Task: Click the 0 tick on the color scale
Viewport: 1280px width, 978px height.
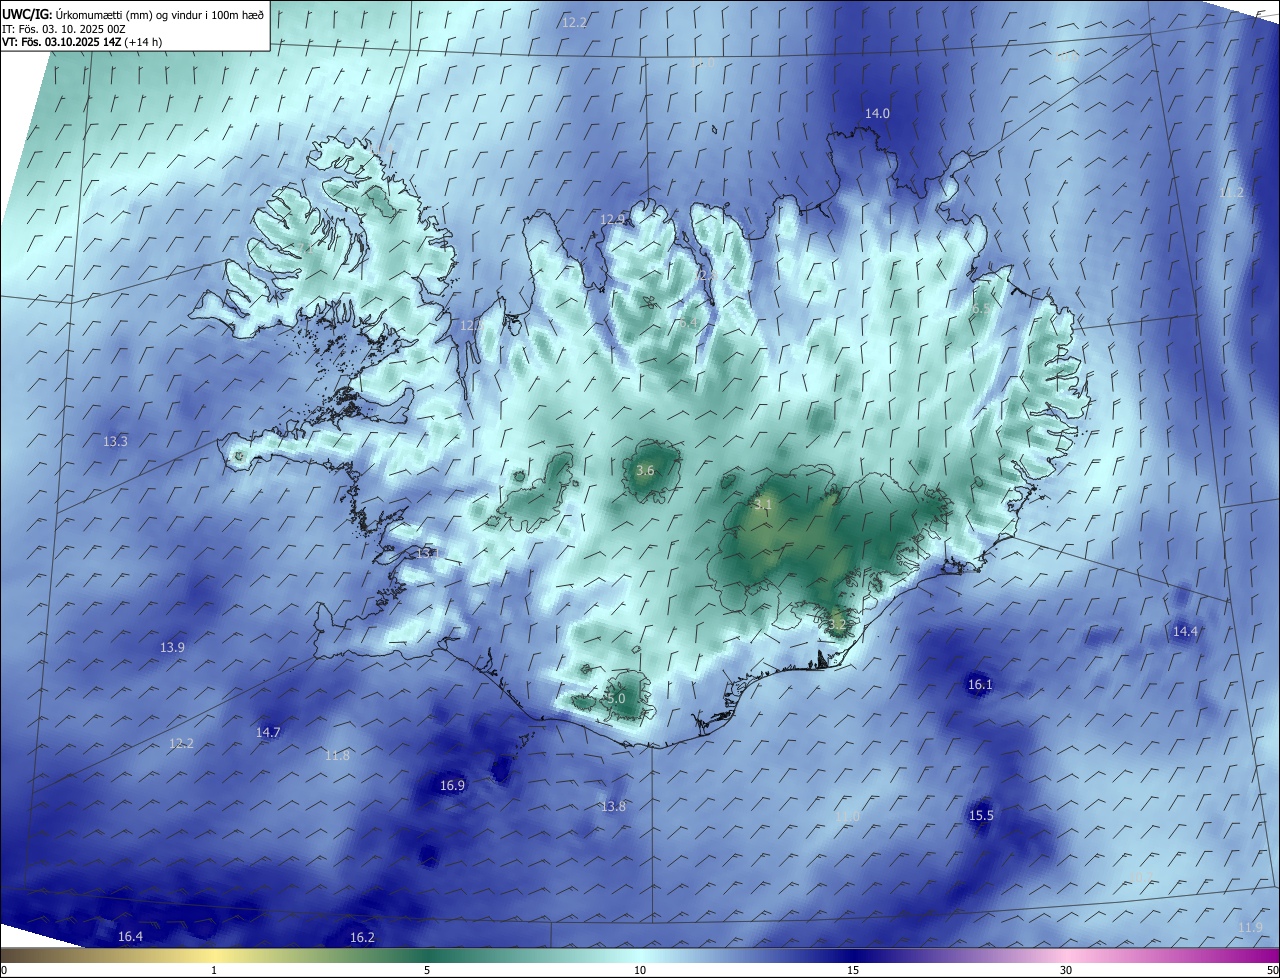Action: [x=4, y=970]
